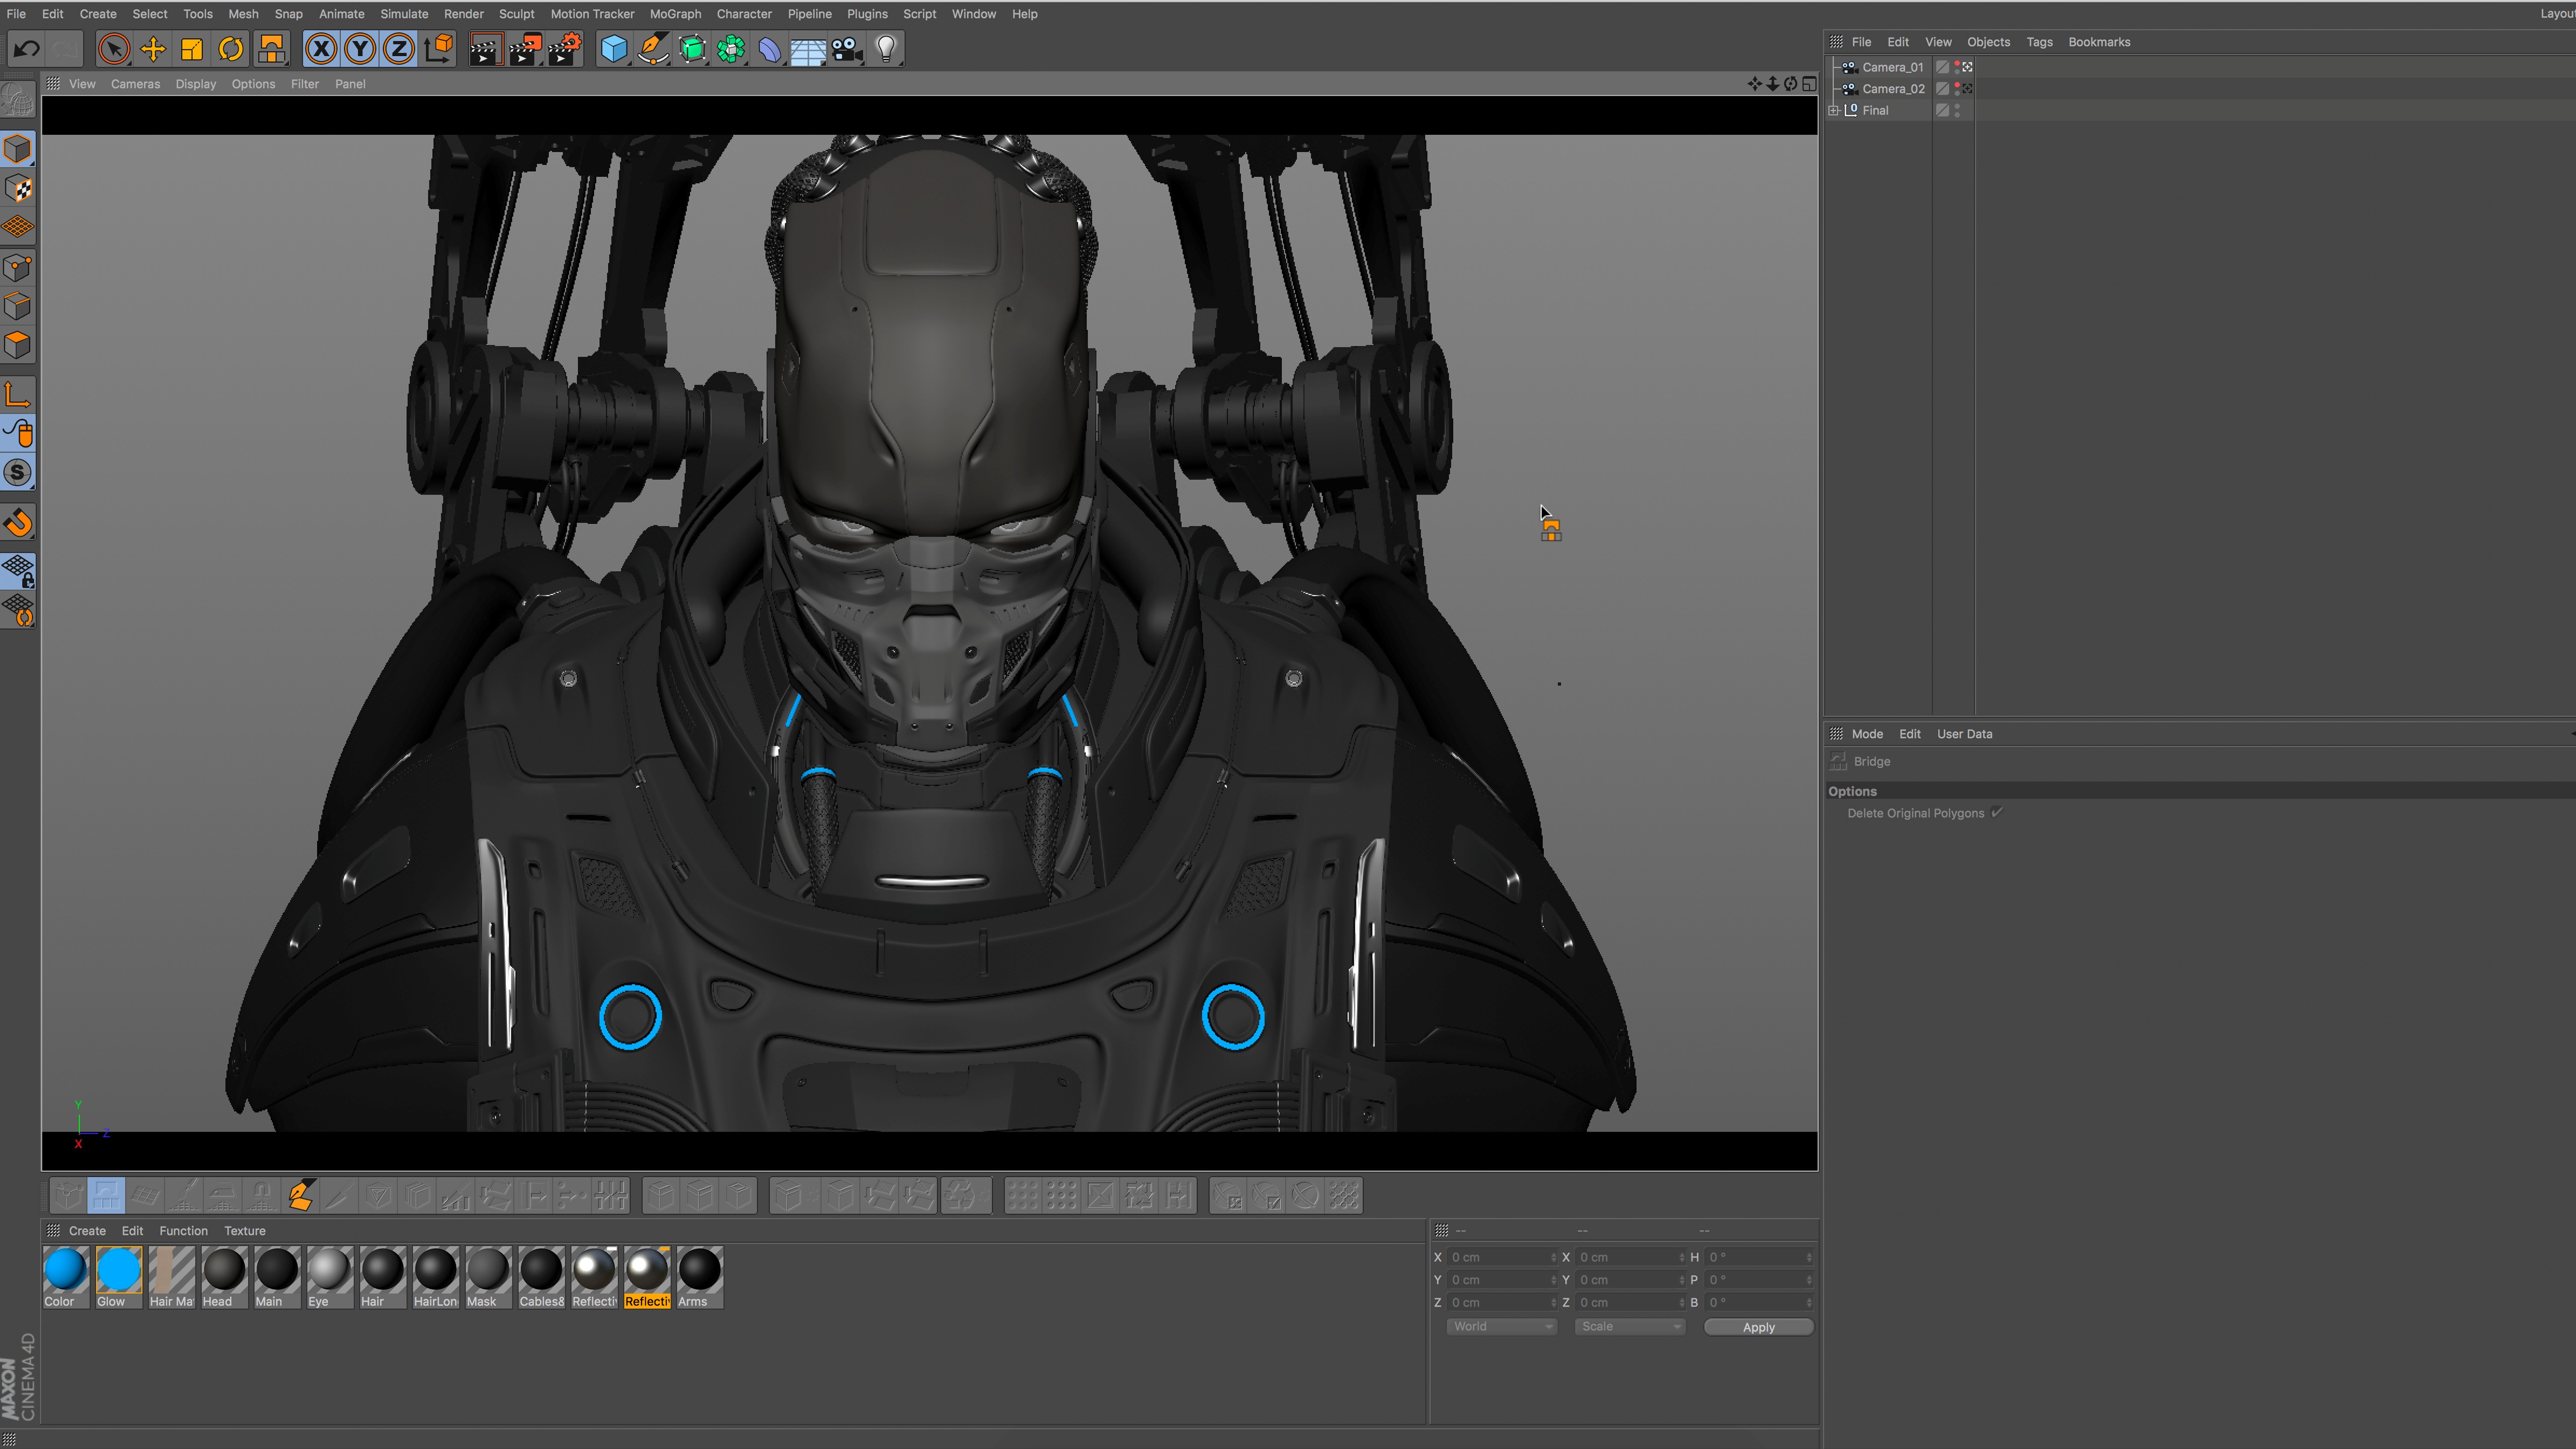Image resolution: width=2576 pixels, height=1449 pixels.
Task: Activate the Move tool
Action: pyautogui.click(x=153, y=48)
